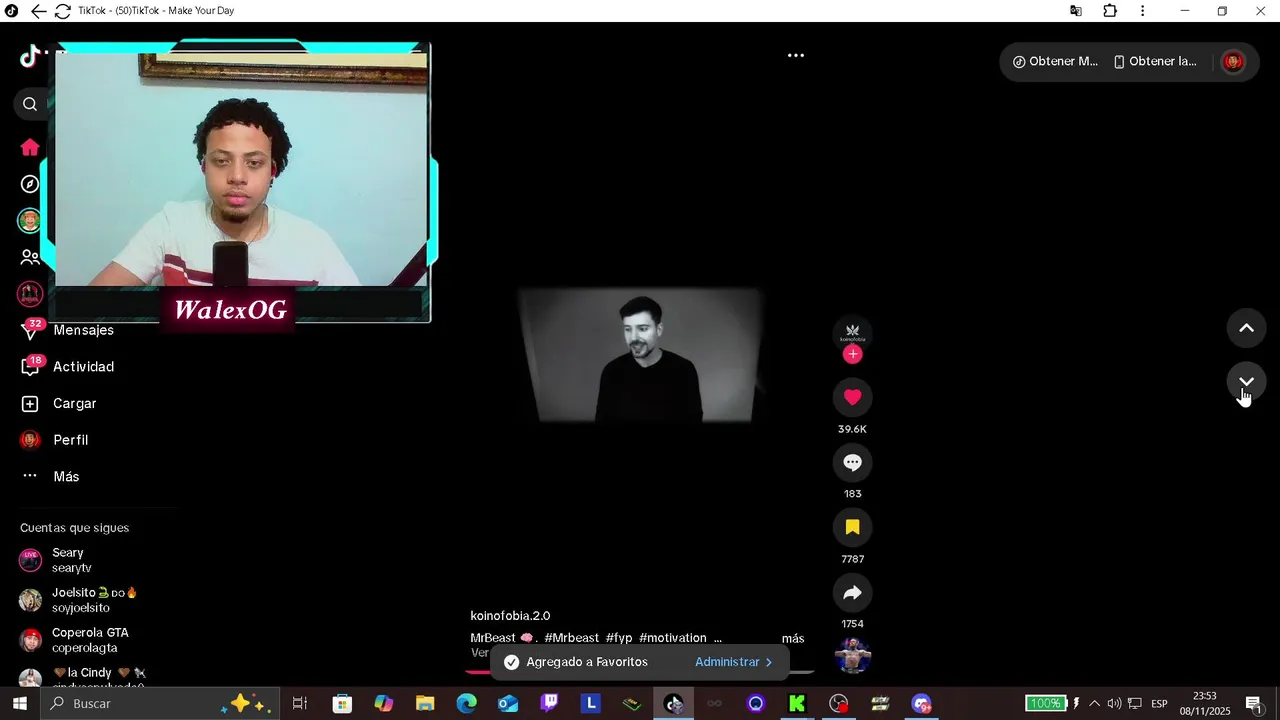Open Microsoft Store from the taskbar

tap(342, 704)
